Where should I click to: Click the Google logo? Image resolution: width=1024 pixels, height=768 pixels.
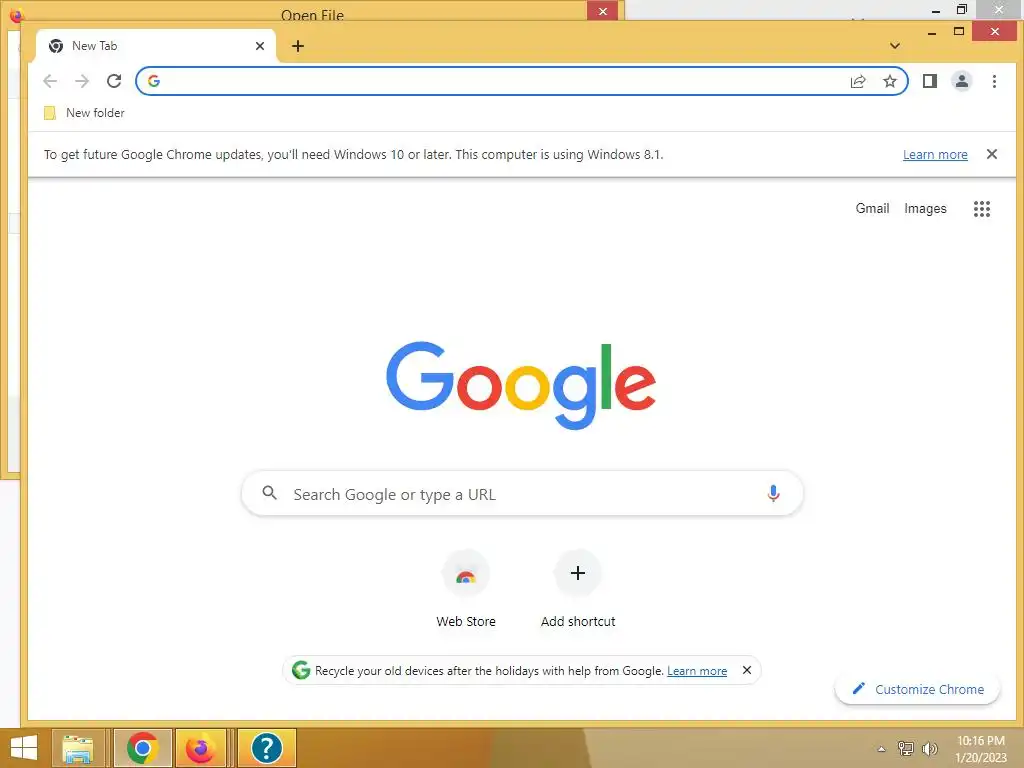click(520, 385)
